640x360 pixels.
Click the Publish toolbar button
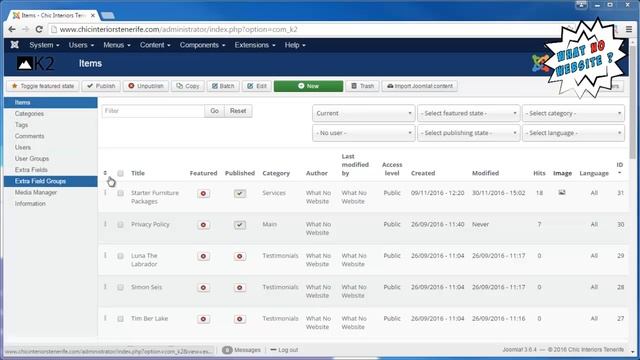point(101,86)
